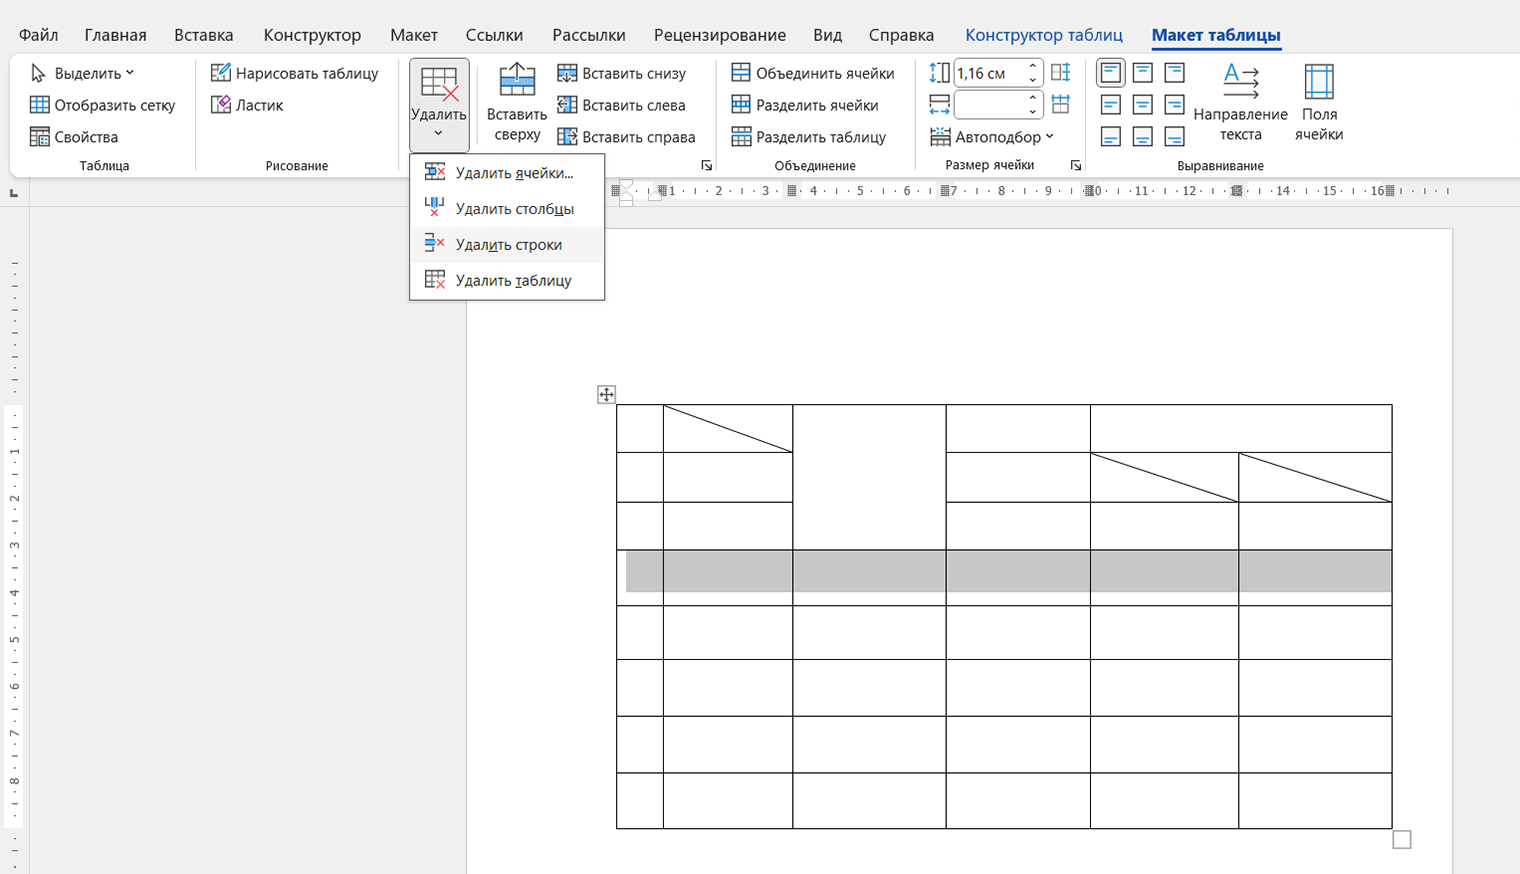
Task: Increase row height with up arrow
Action: click(1033, 67)
